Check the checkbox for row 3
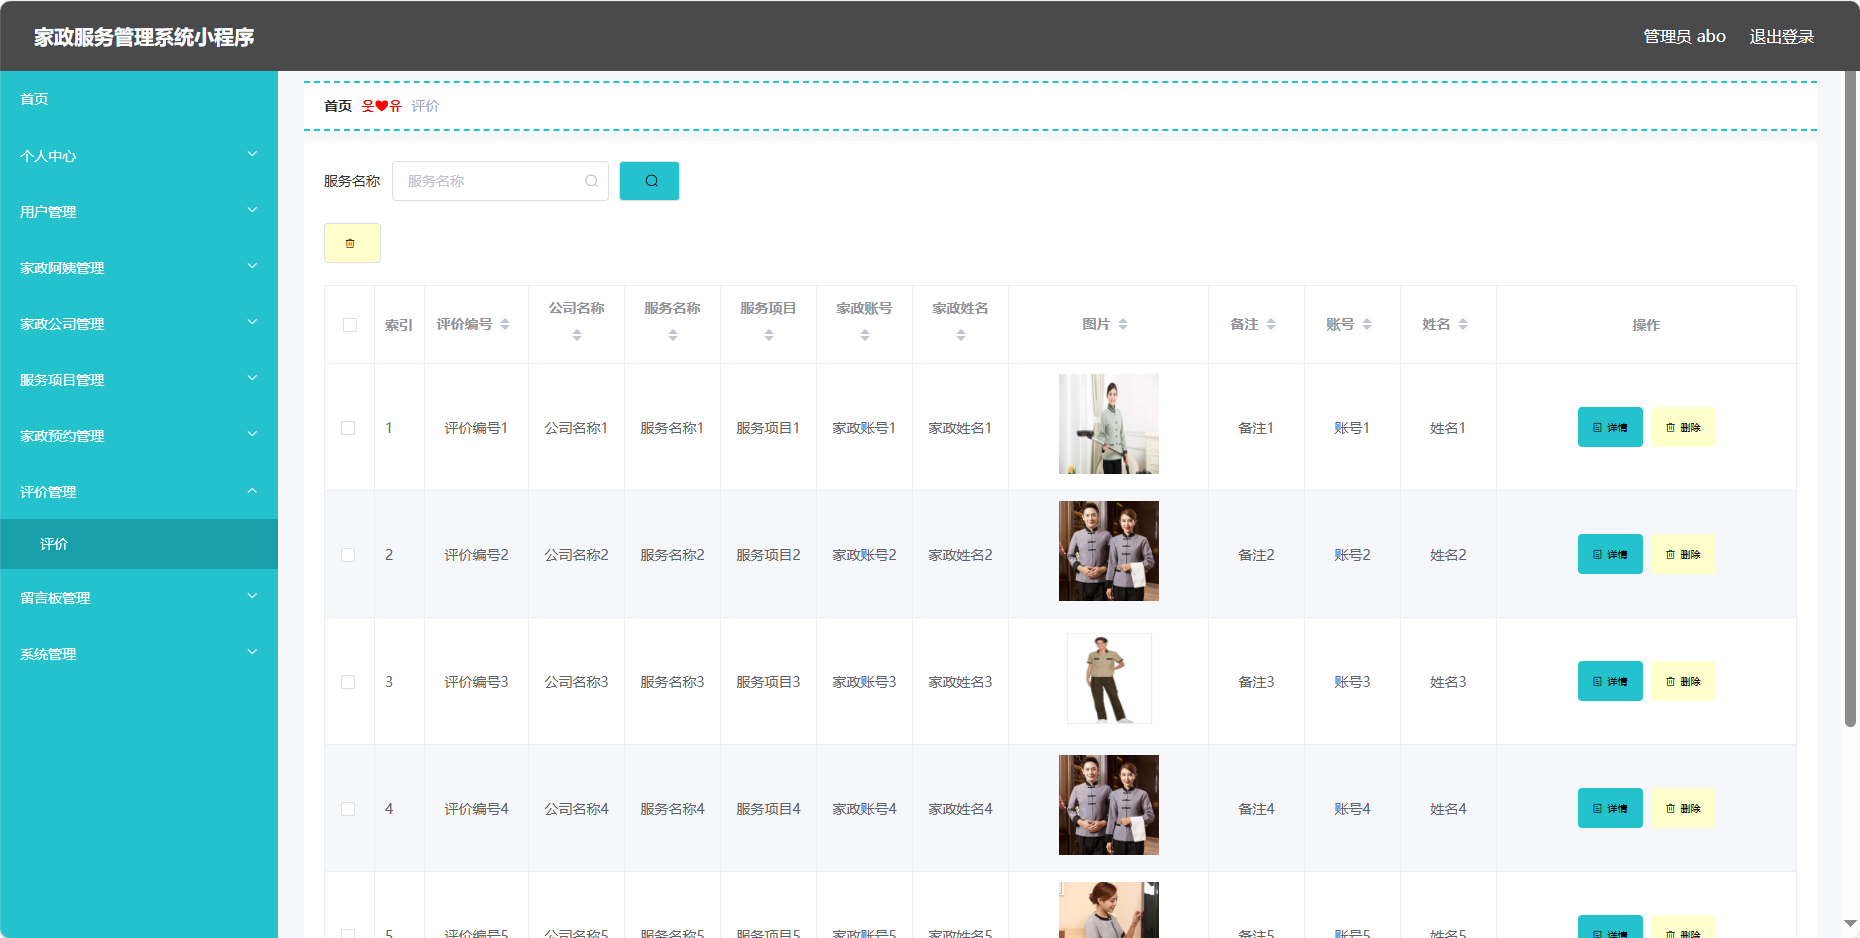Image resolution: width=1860 pixels, height=938 pixels. (348, 682)
